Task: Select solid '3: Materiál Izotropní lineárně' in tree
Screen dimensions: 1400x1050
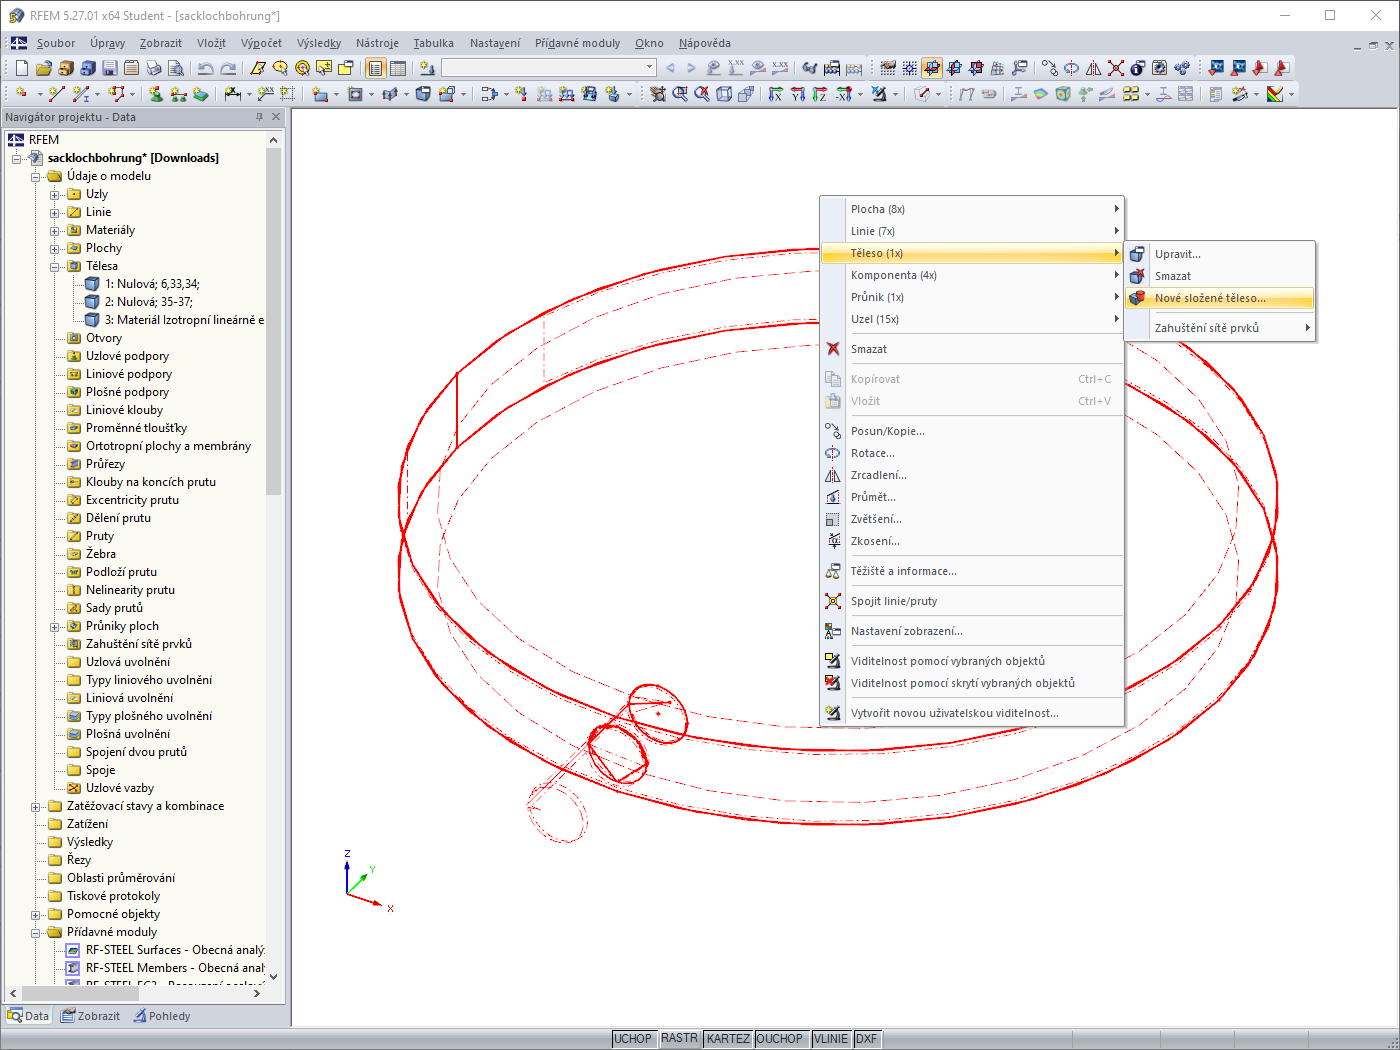Action: tap(184, 320)
